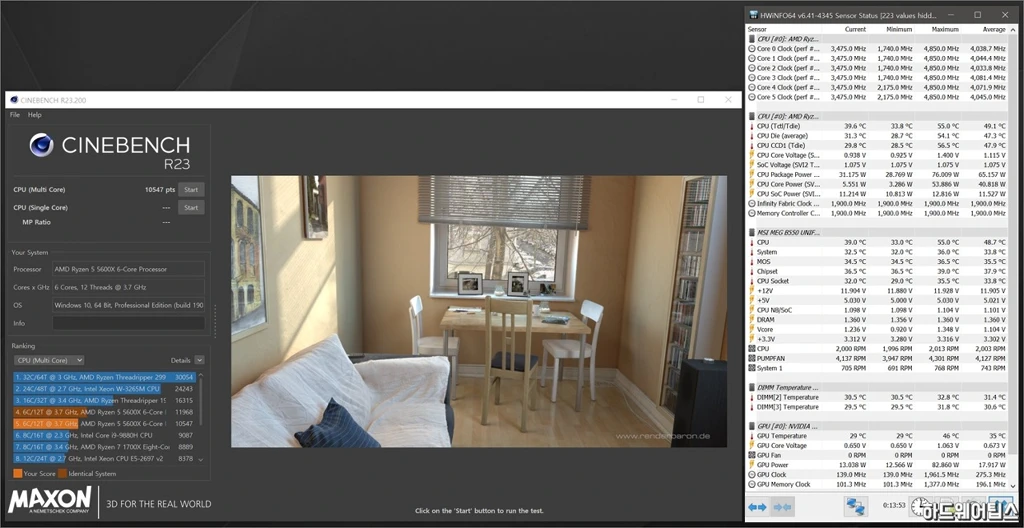Click the Sensor column header in HWiNFO
The height and width of the screenshot is (528, 1024).
pos(758,29)
